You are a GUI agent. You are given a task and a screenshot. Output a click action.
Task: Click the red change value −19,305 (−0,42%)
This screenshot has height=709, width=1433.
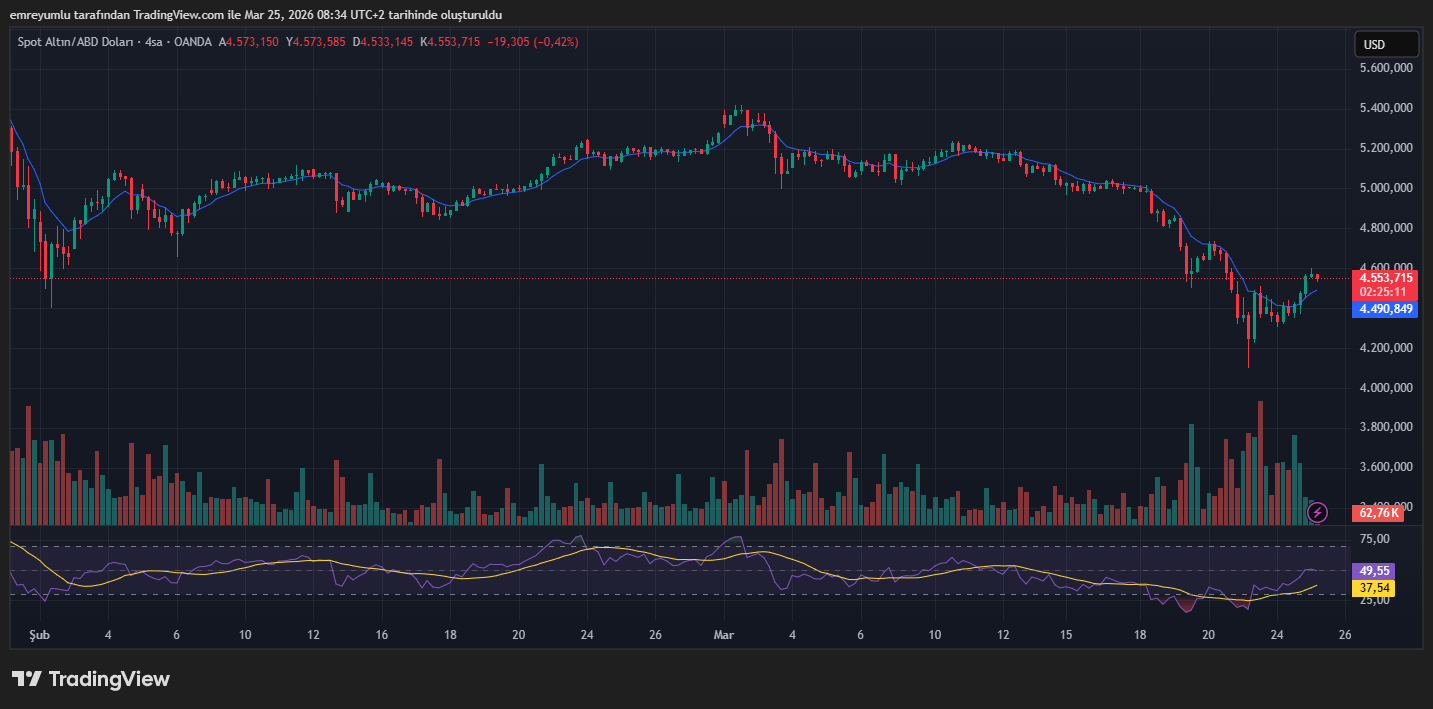(532, 42)
